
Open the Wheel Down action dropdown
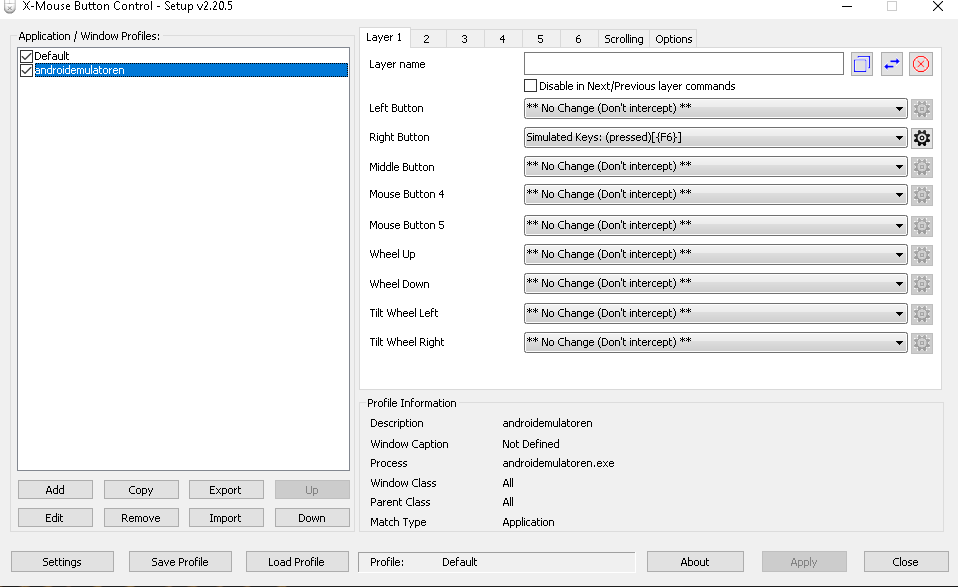(x=715, y=283)
